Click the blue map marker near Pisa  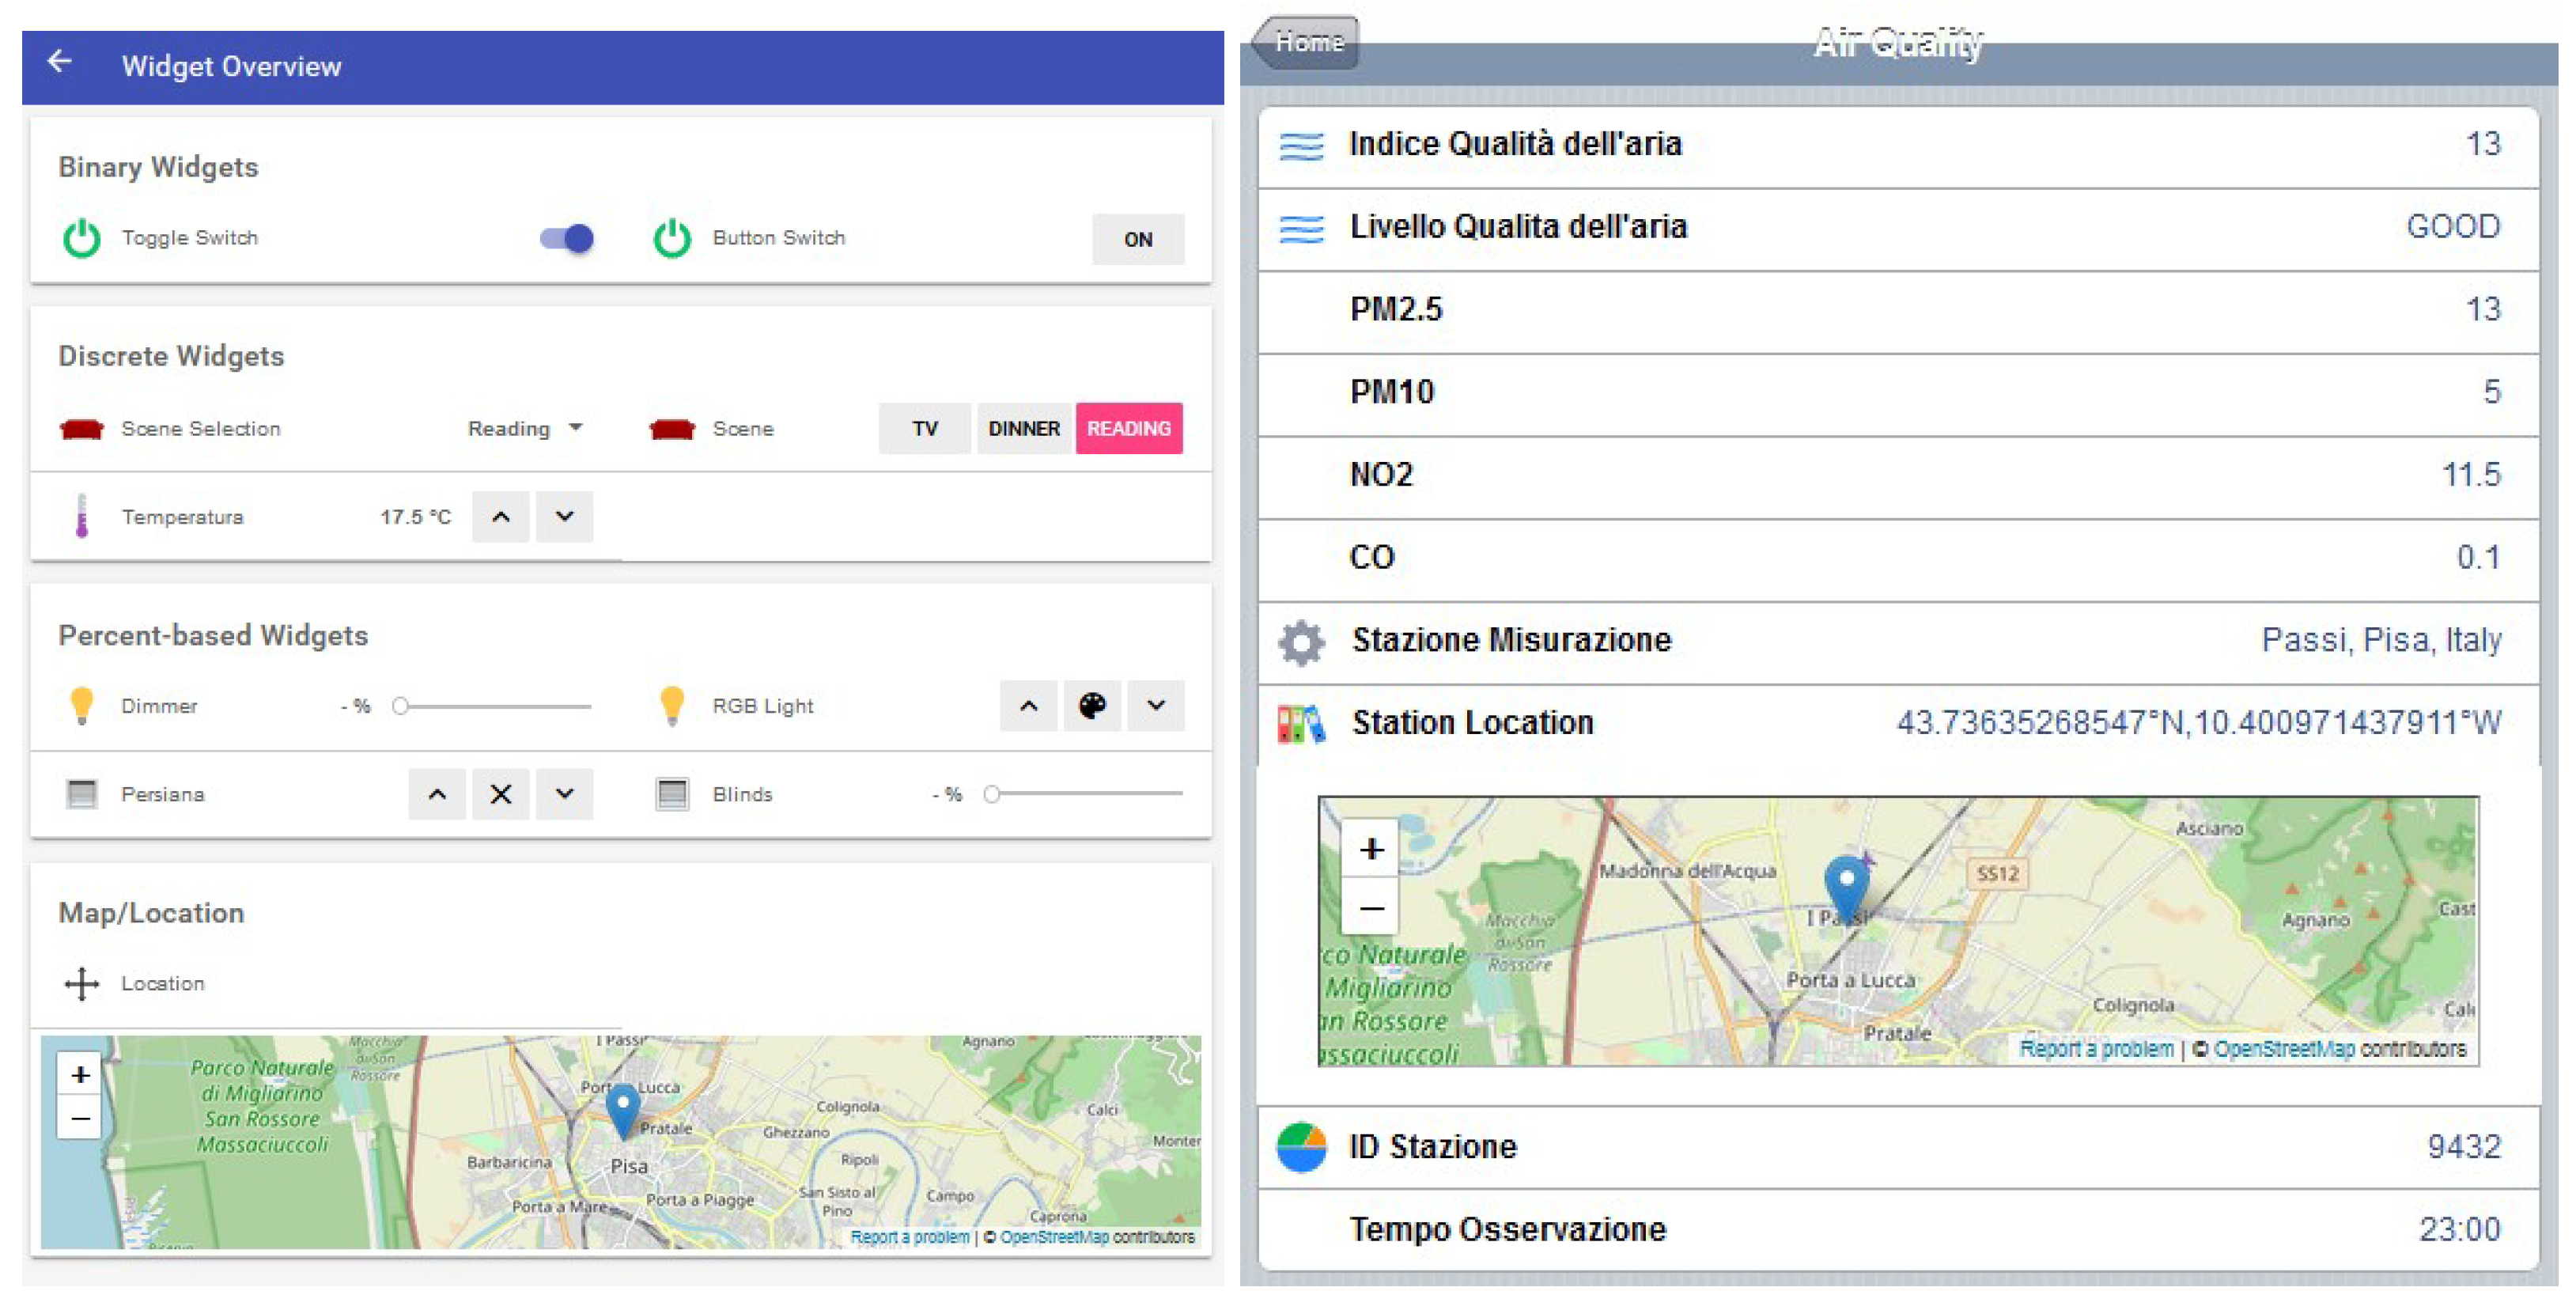623,1107
